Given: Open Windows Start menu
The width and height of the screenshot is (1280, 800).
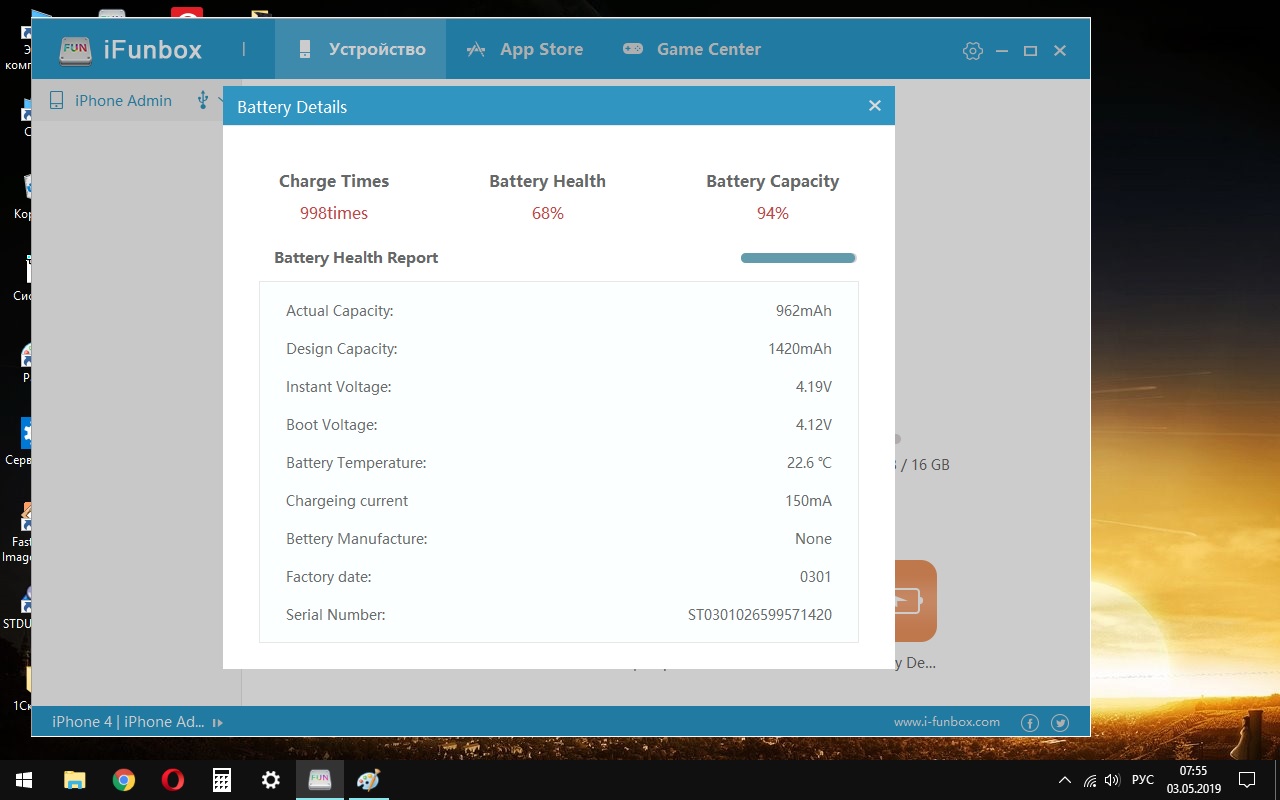Looking at the screenshot, I should (x=24, y=780).
